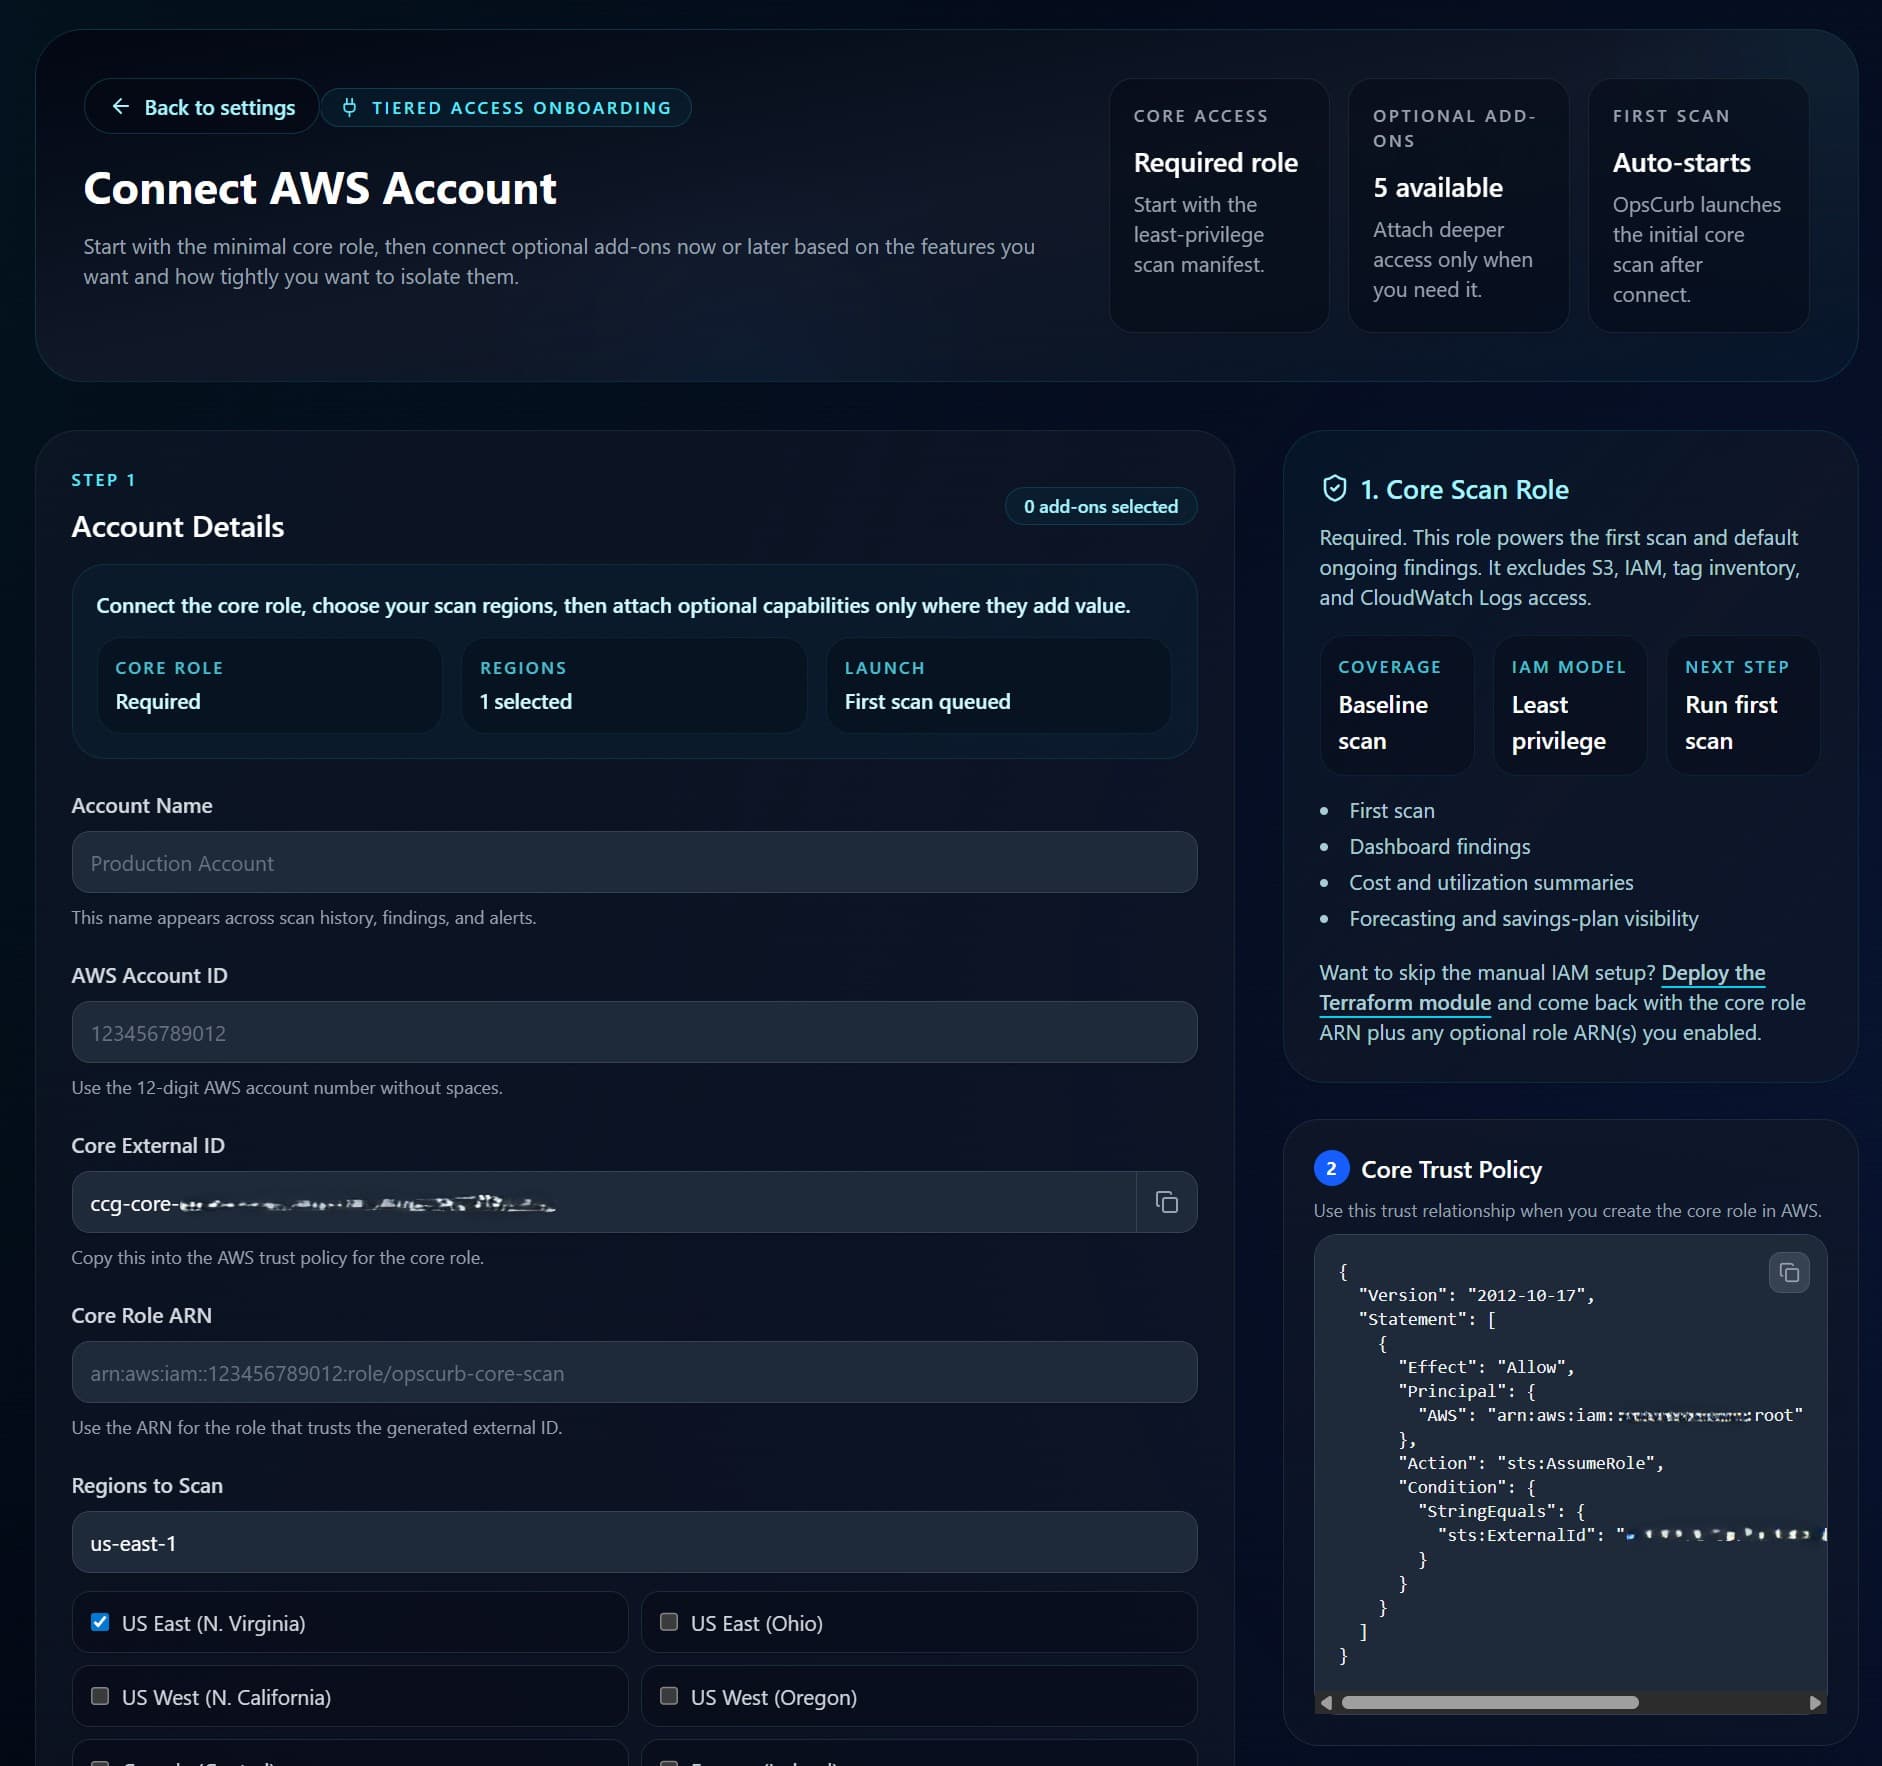Uncheck the US East (N. Virginia) region

click(x=100, y=1622)
